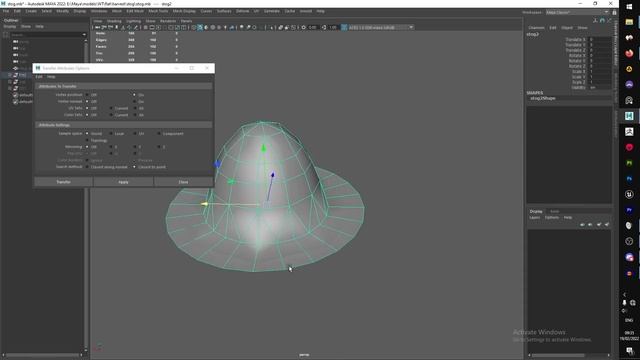Open the Options menu in layer editor

tap(552, 218)
